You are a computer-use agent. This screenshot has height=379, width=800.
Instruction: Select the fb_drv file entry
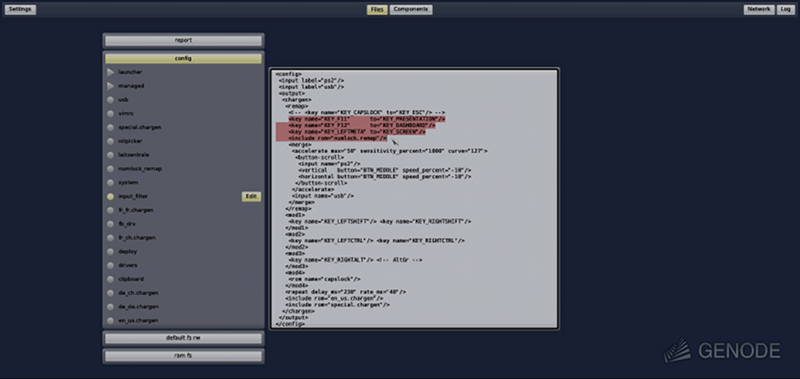[127, 224]
